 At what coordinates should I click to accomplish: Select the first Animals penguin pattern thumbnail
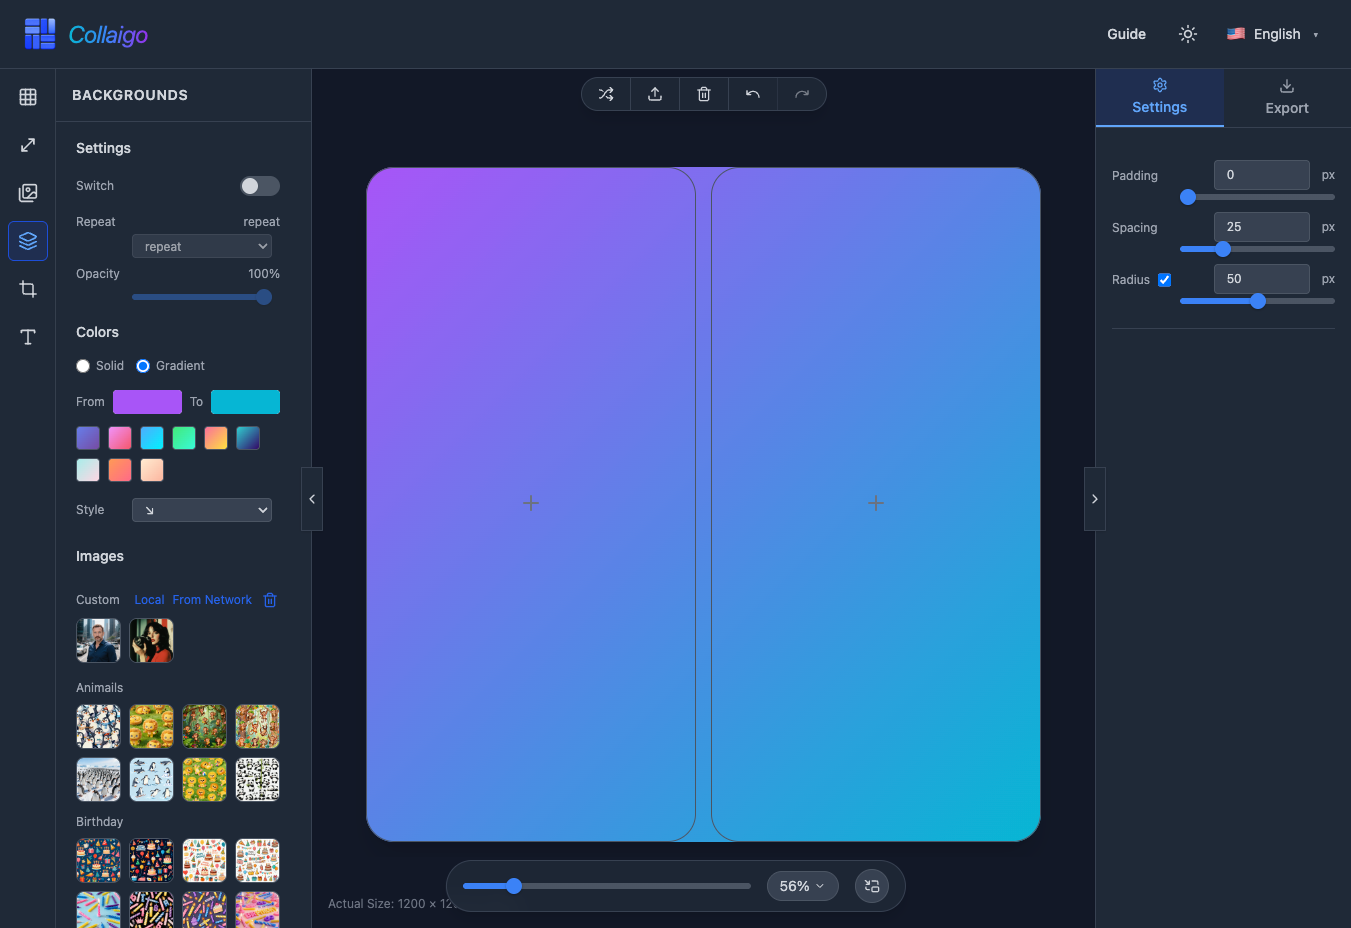coord(98,727)
